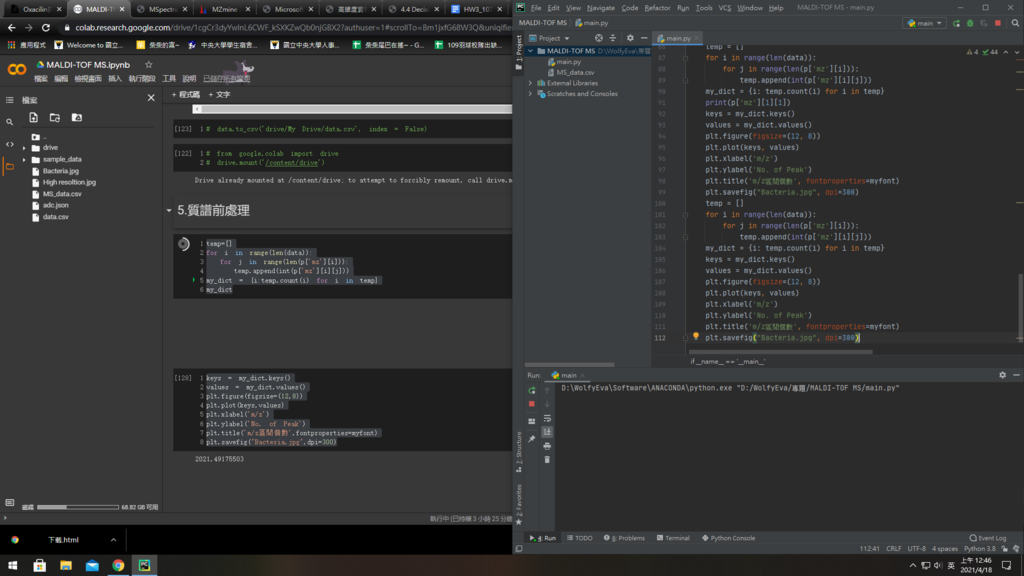The height and width of the screenshot is (576, 1024).
Task: Click the Colab disk usage bar
Action: [78, 507]
